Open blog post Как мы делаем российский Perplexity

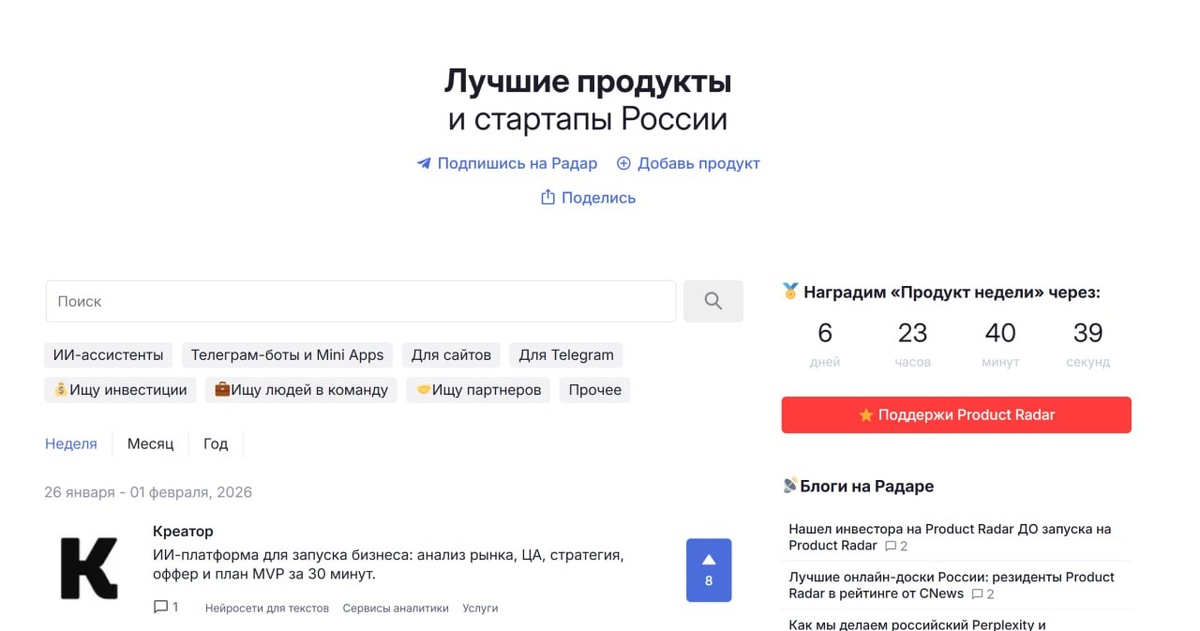pyautogui.click(x=917, y=624)
